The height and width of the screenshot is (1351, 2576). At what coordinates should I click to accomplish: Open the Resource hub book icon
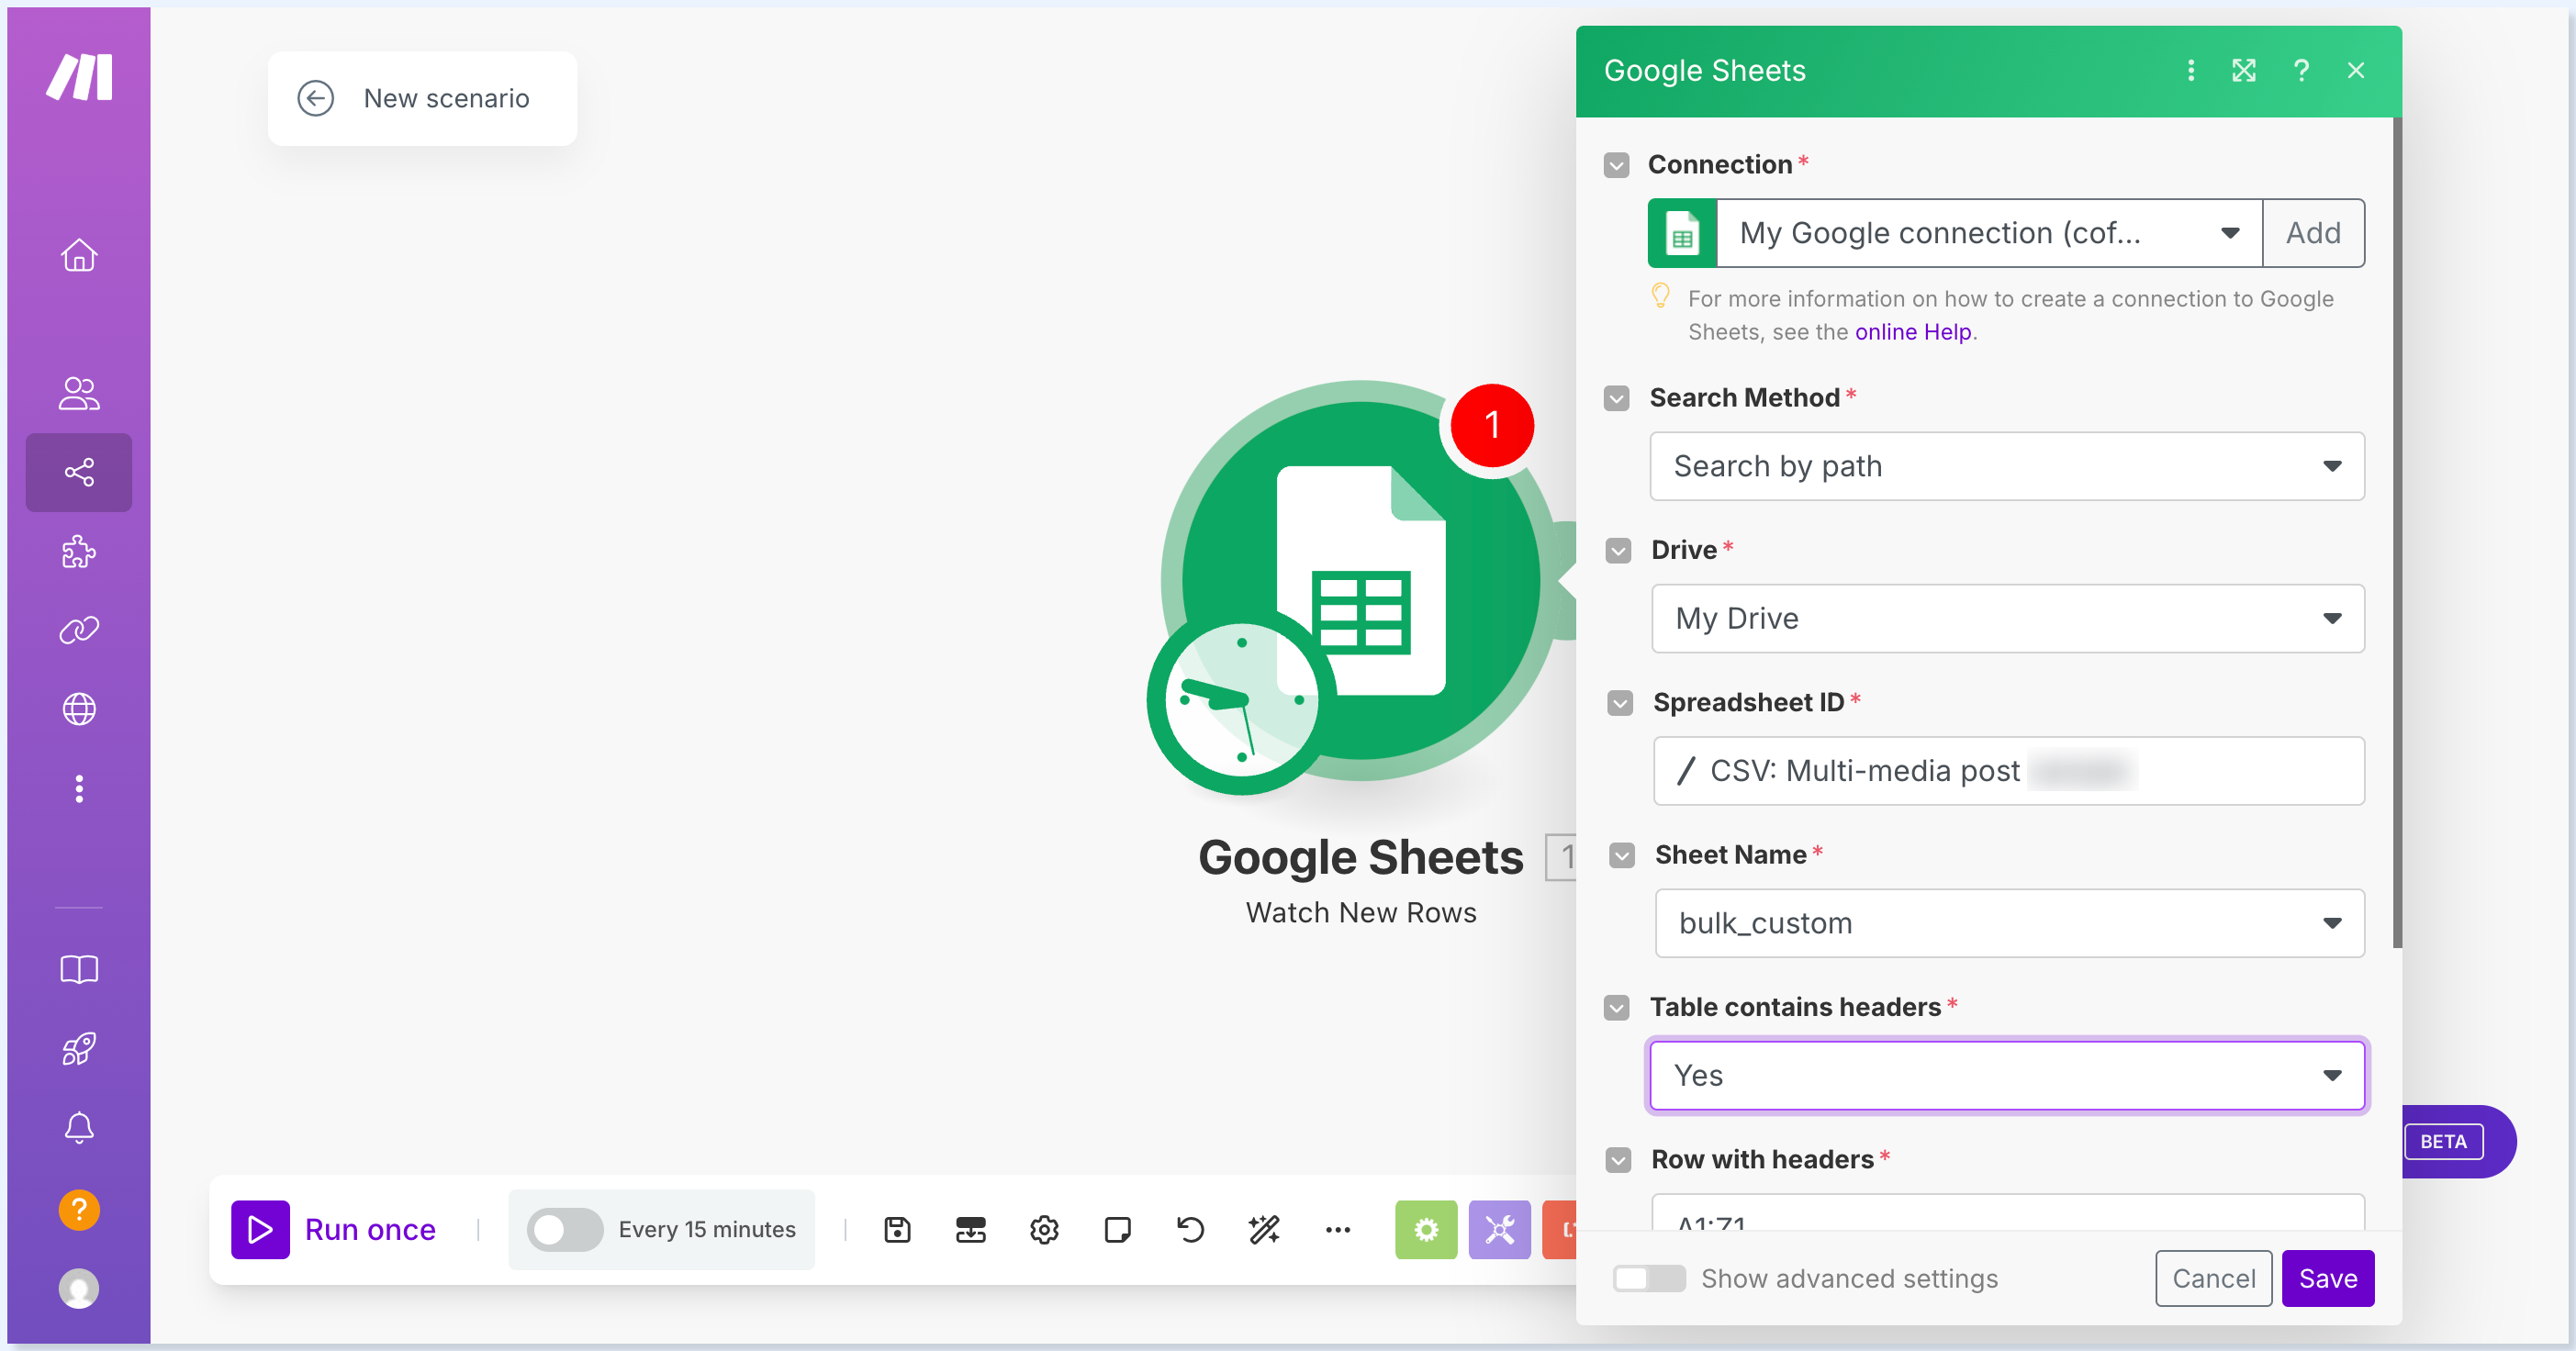[79, 969]
